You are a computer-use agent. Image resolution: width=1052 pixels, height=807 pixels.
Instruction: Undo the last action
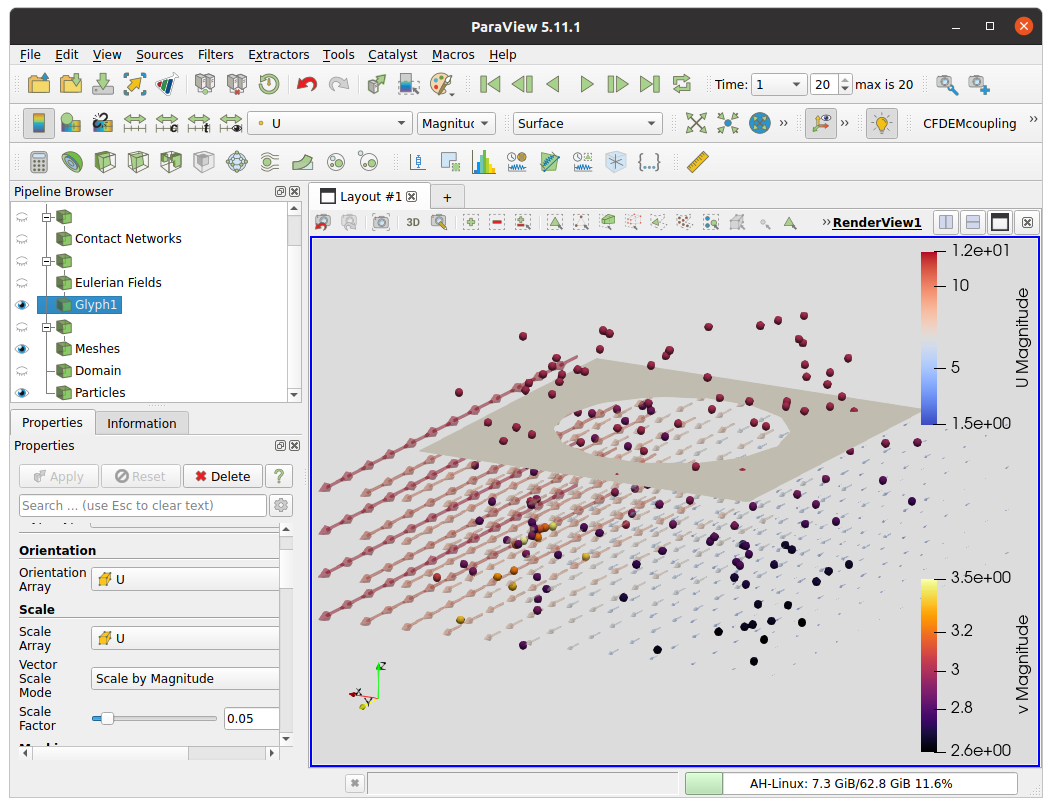point(307,84)
